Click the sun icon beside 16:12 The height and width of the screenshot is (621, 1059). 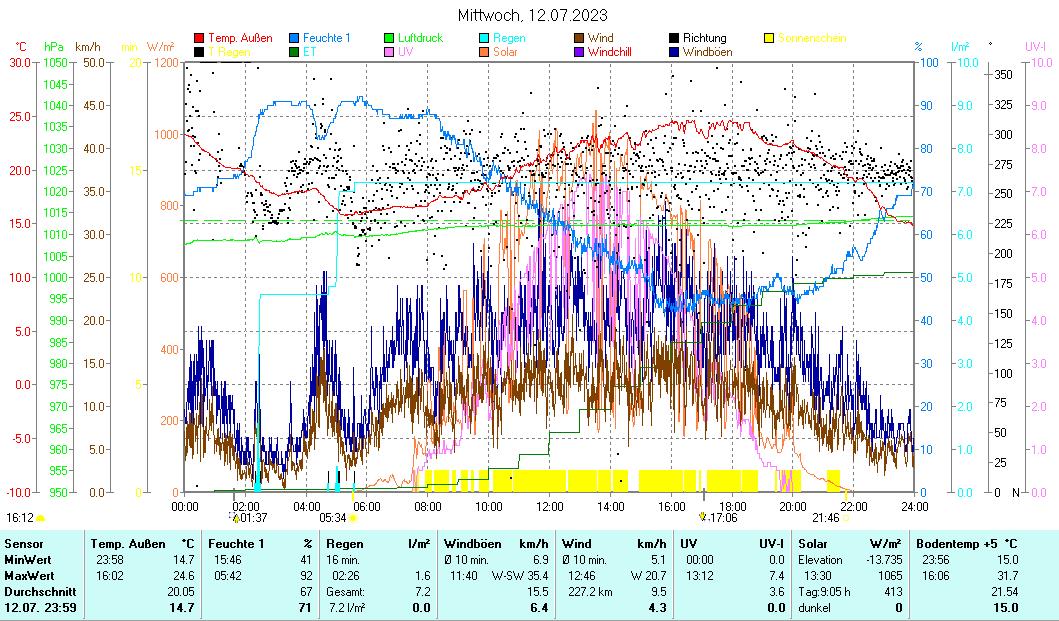(x=41, y=518)
